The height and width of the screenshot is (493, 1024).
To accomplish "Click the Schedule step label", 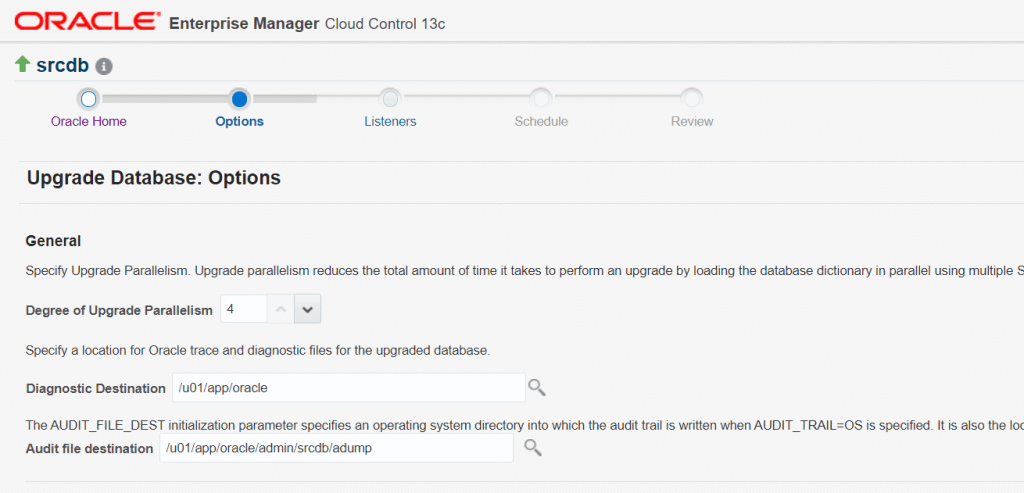I will tap(541, 121).
